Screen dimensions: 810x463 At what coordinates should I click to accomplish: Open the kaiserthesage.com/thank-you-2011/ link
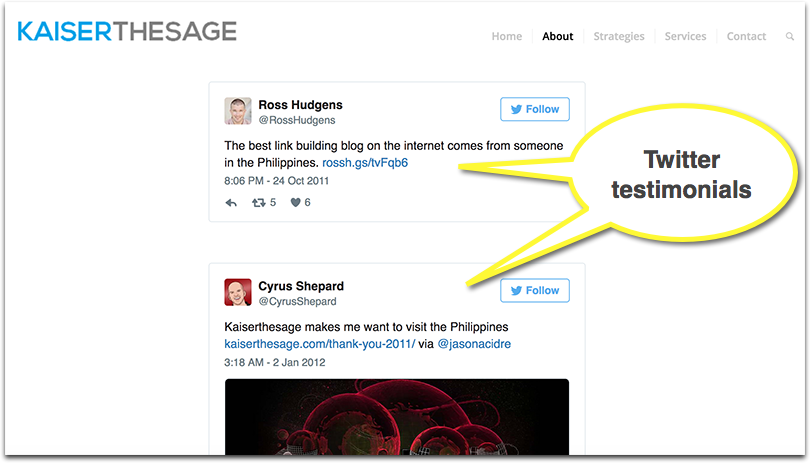tap(320, 344)
